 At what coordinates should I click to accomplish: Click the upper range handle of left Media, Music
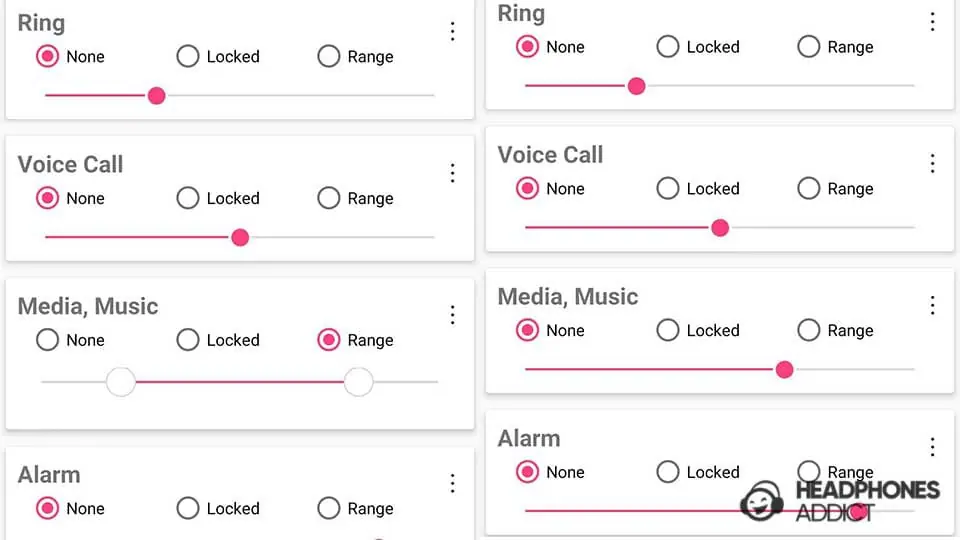tap(358, 382)
